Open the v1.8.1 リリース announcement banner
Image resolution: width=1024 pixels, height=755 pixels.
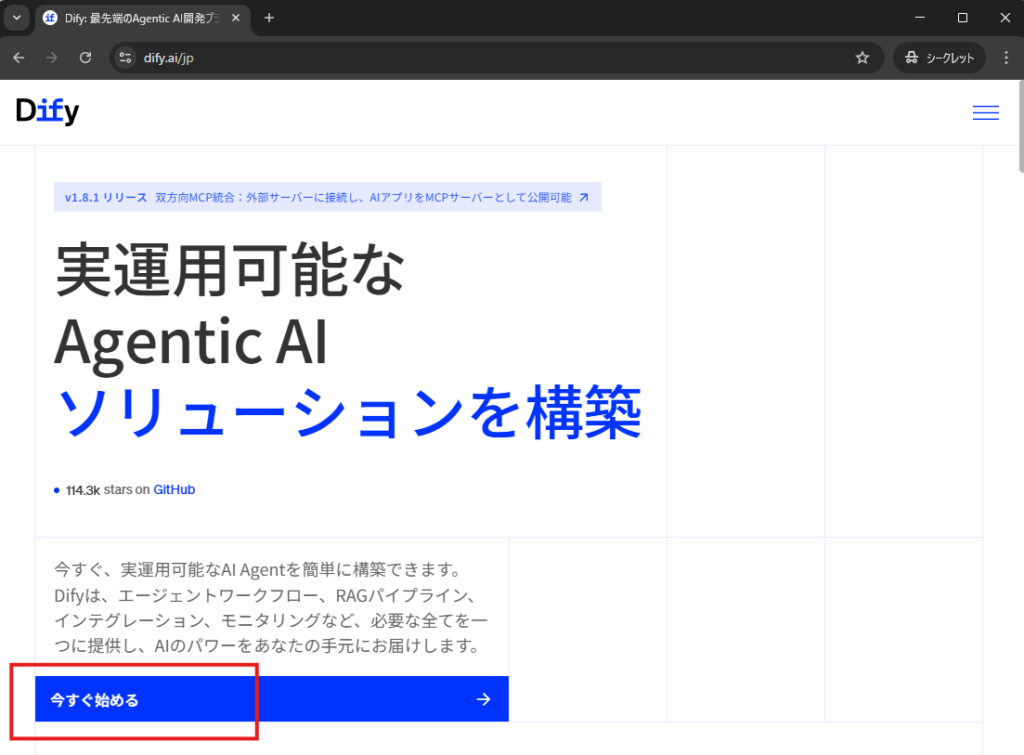point(327,197)
